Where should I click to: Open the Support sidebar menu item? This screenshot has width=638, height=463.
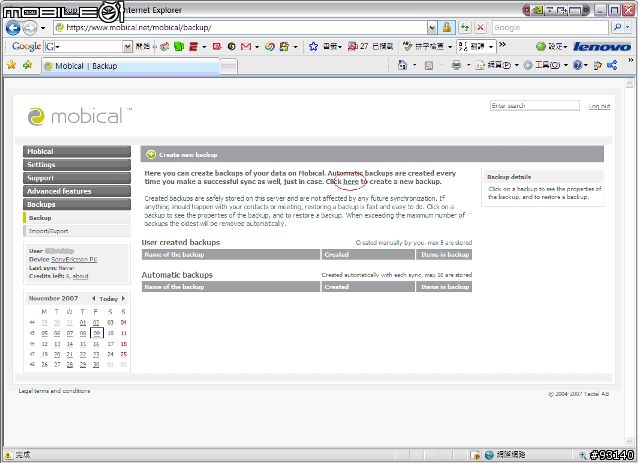77,178
